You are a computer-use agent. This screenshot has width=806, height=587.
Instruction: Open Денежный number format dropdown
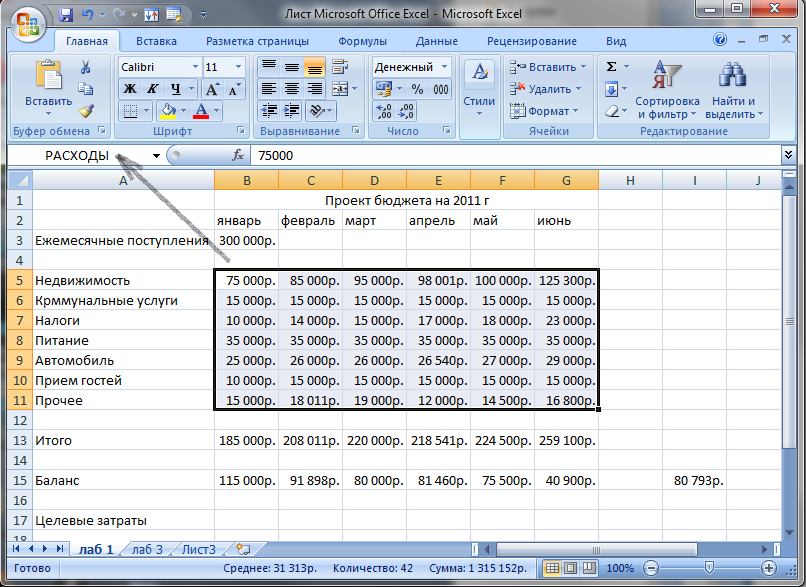pyautogui.click(x=445, y=67)
